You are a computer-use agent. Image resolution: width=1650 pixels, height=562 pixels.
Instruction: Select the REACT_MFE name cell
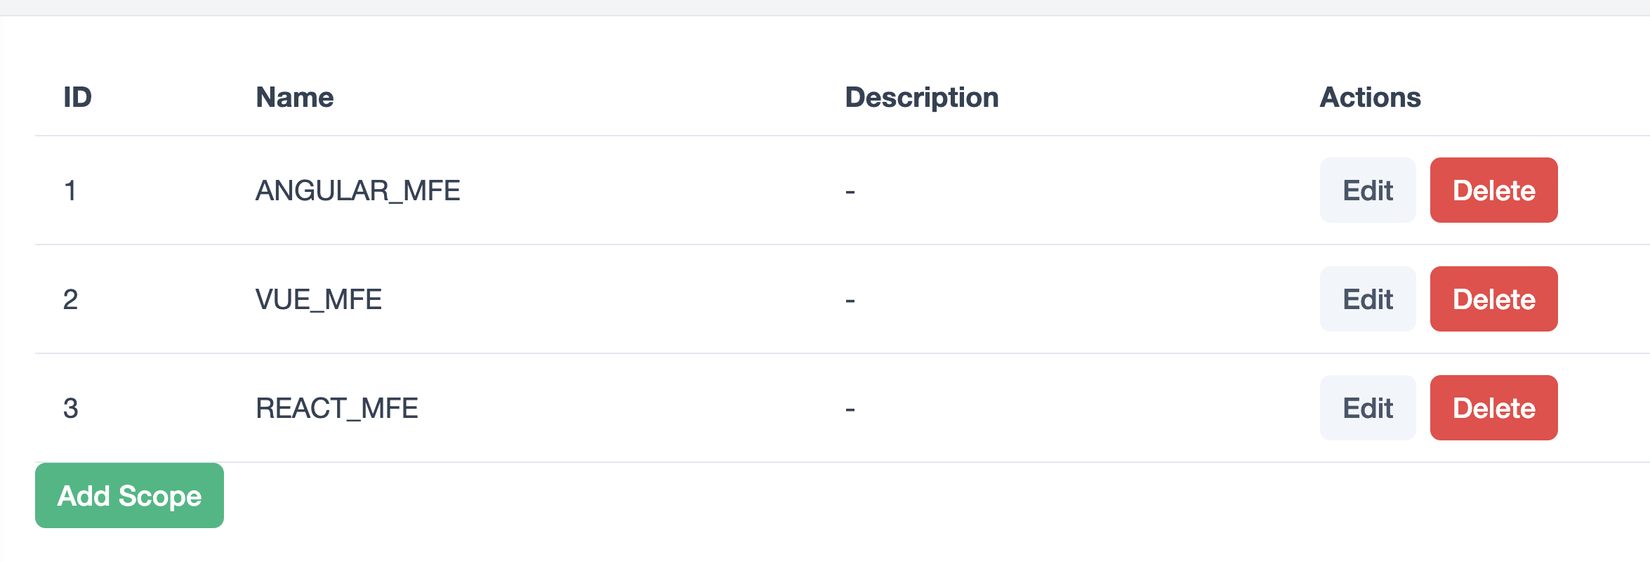pos(336,408)
